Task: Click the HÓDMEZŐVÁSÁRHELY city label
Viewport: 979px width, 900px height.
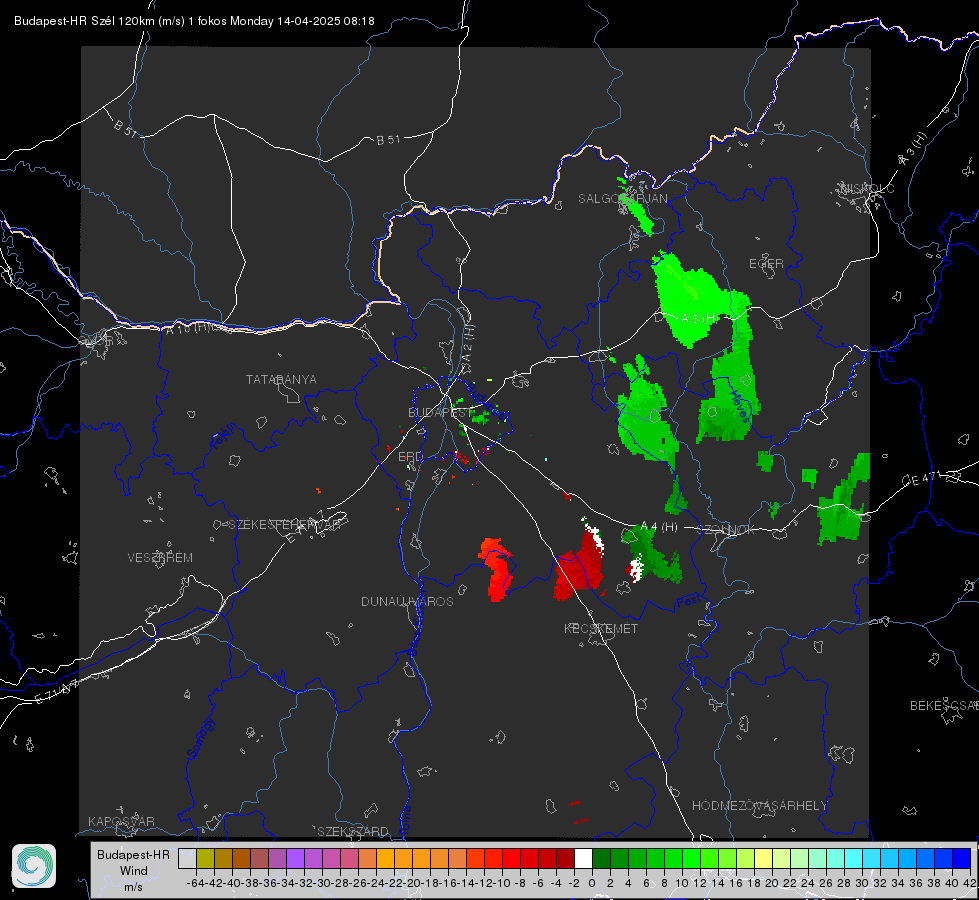Action: coord(759,805)
